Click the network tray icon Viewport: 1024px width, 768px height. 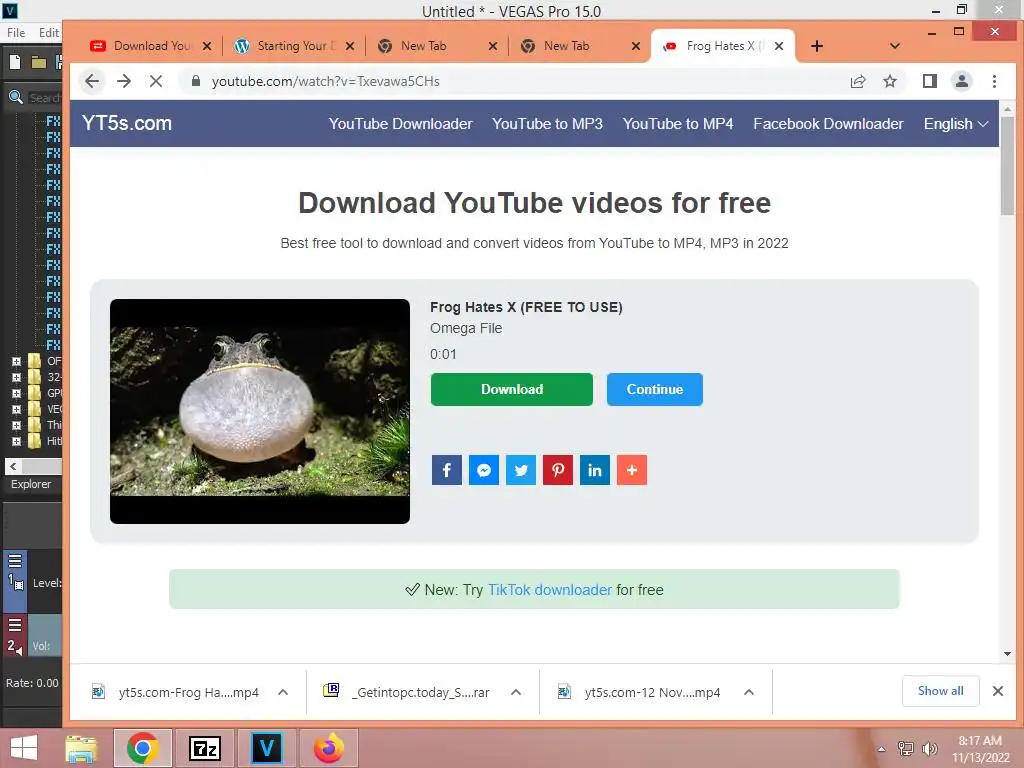point(905,749)
